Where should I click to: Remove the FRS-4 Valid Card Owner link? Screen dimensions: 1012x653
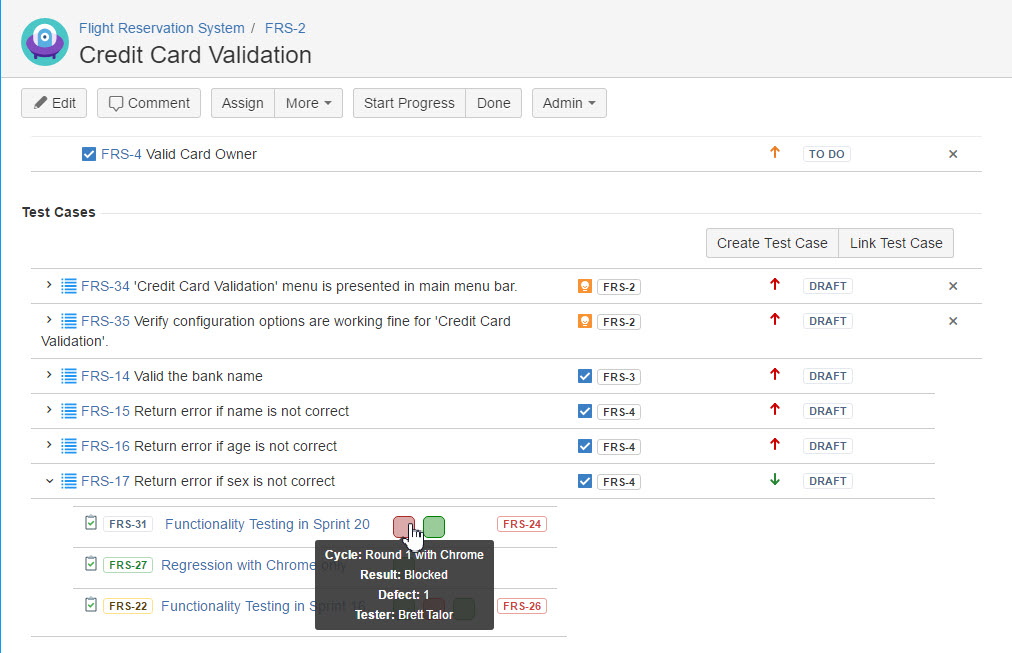[x=952, y=154]
